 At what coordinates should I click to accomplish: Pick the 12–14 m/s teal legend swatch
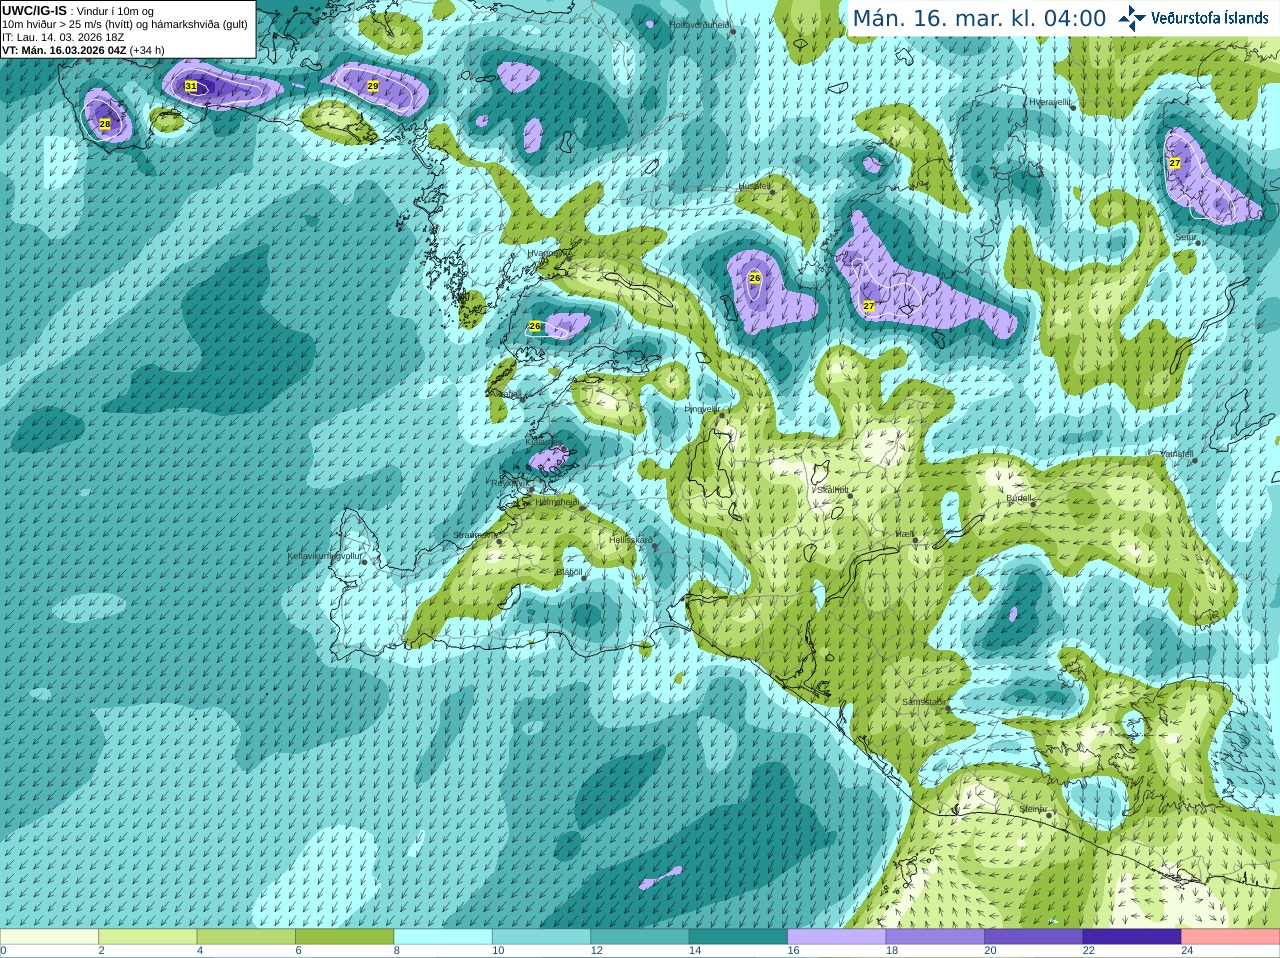640,937
